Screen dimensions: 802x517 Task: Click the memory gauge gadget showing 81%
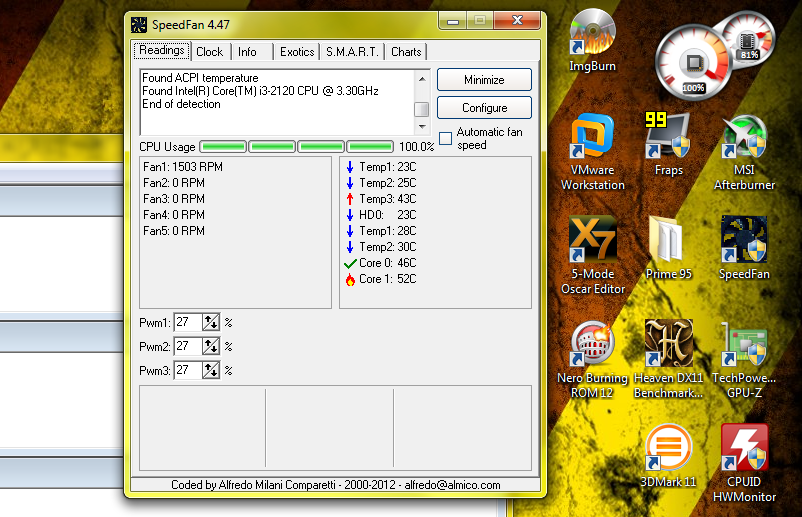749,39
